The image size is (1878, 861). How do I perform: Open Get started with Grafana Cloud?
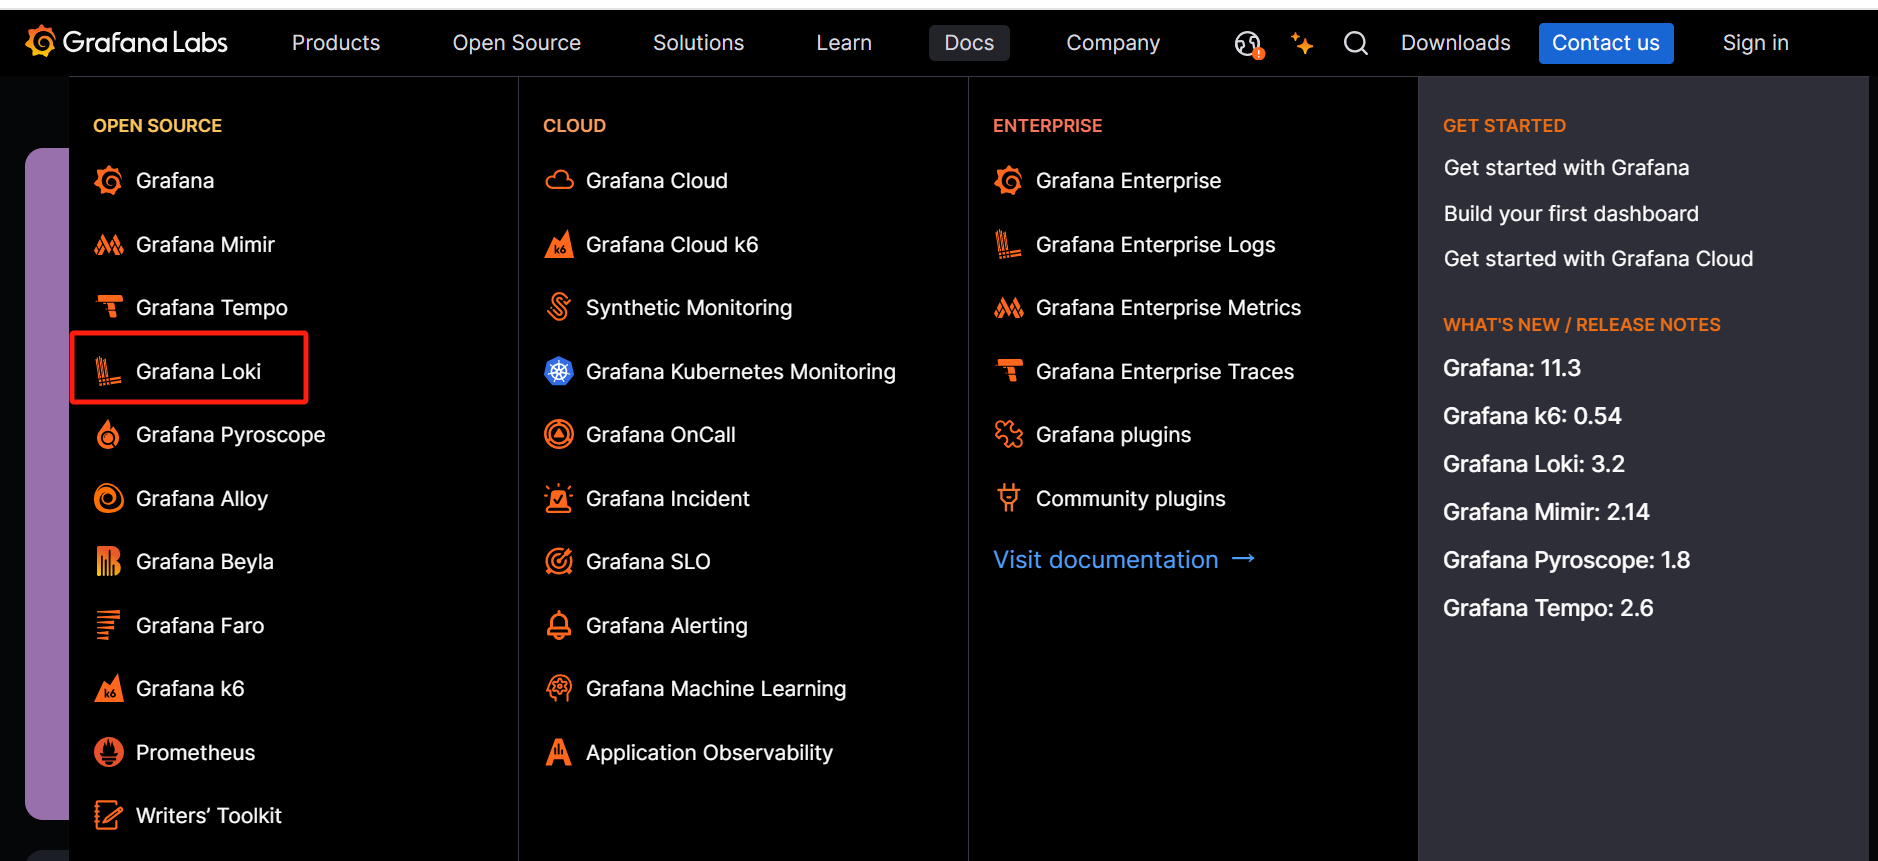click(1598, 259)
